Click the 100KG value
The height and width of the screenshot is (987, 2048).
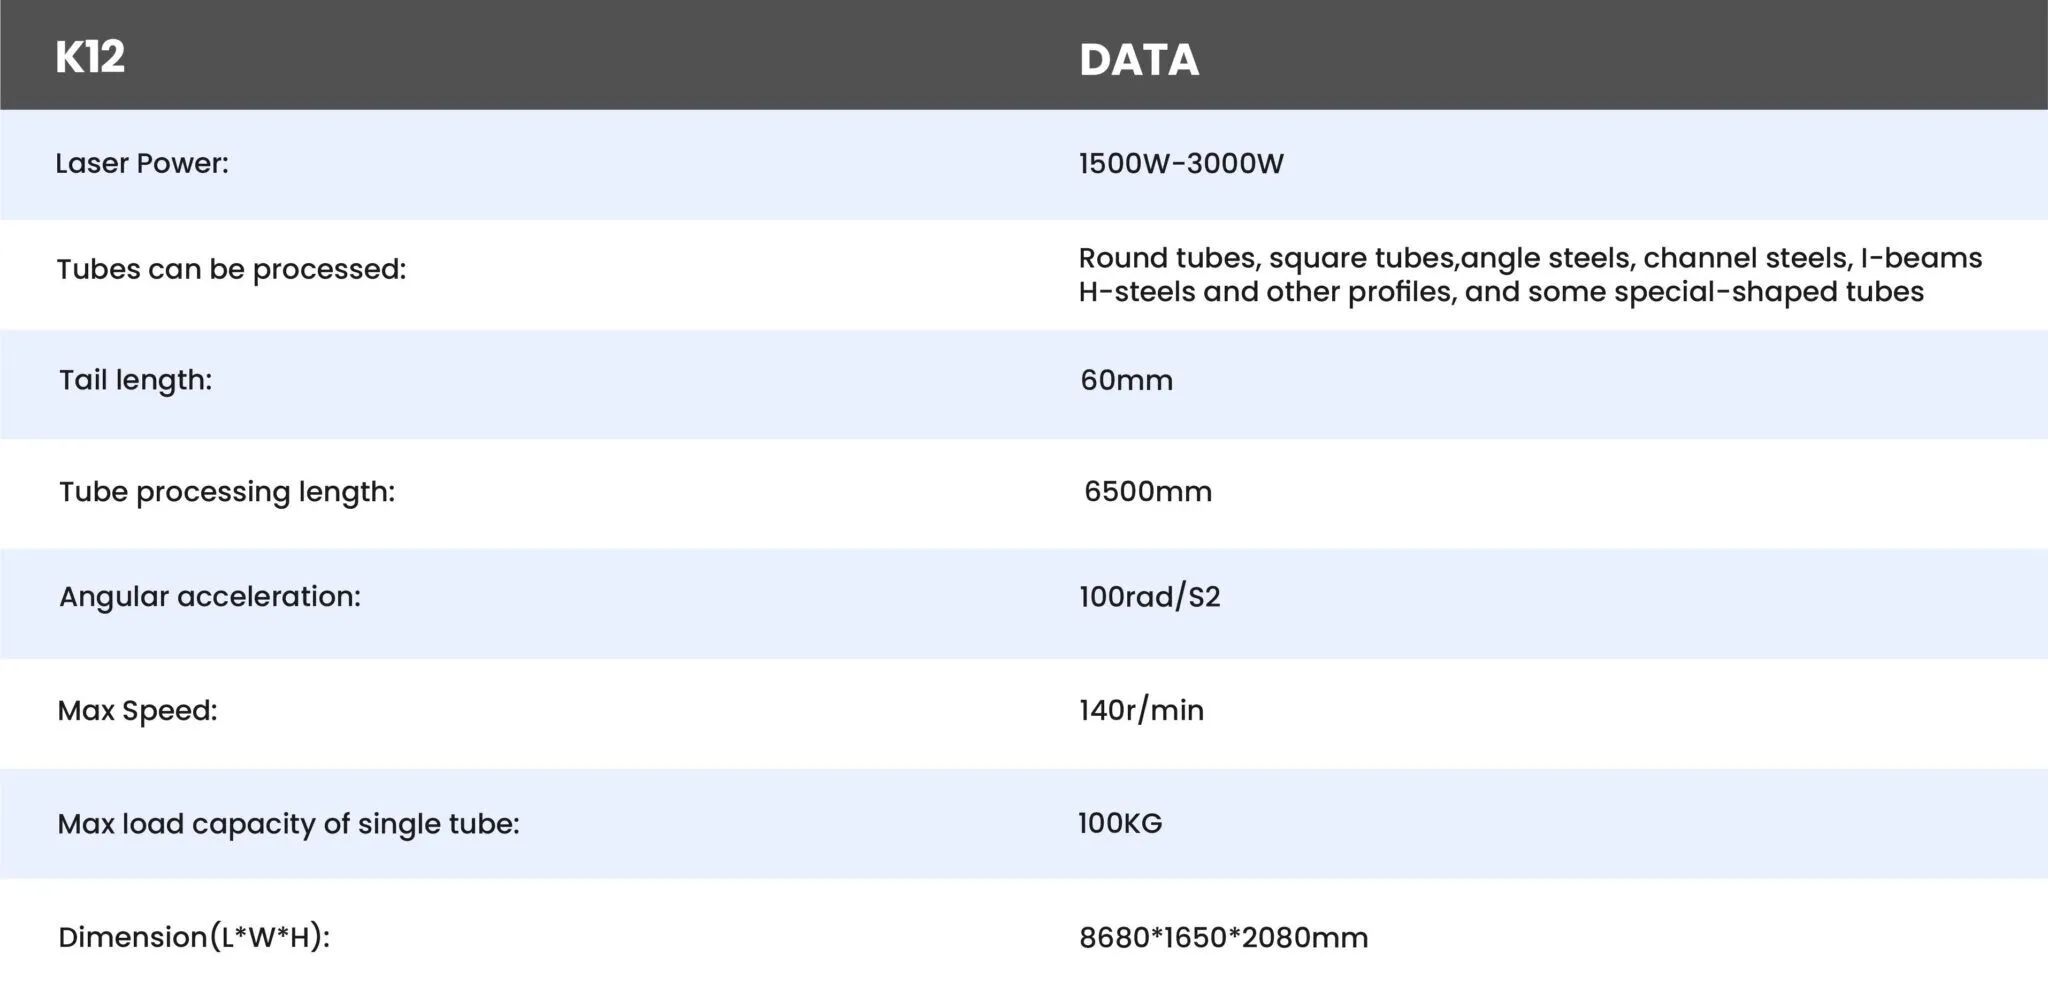click(1120, 823)
